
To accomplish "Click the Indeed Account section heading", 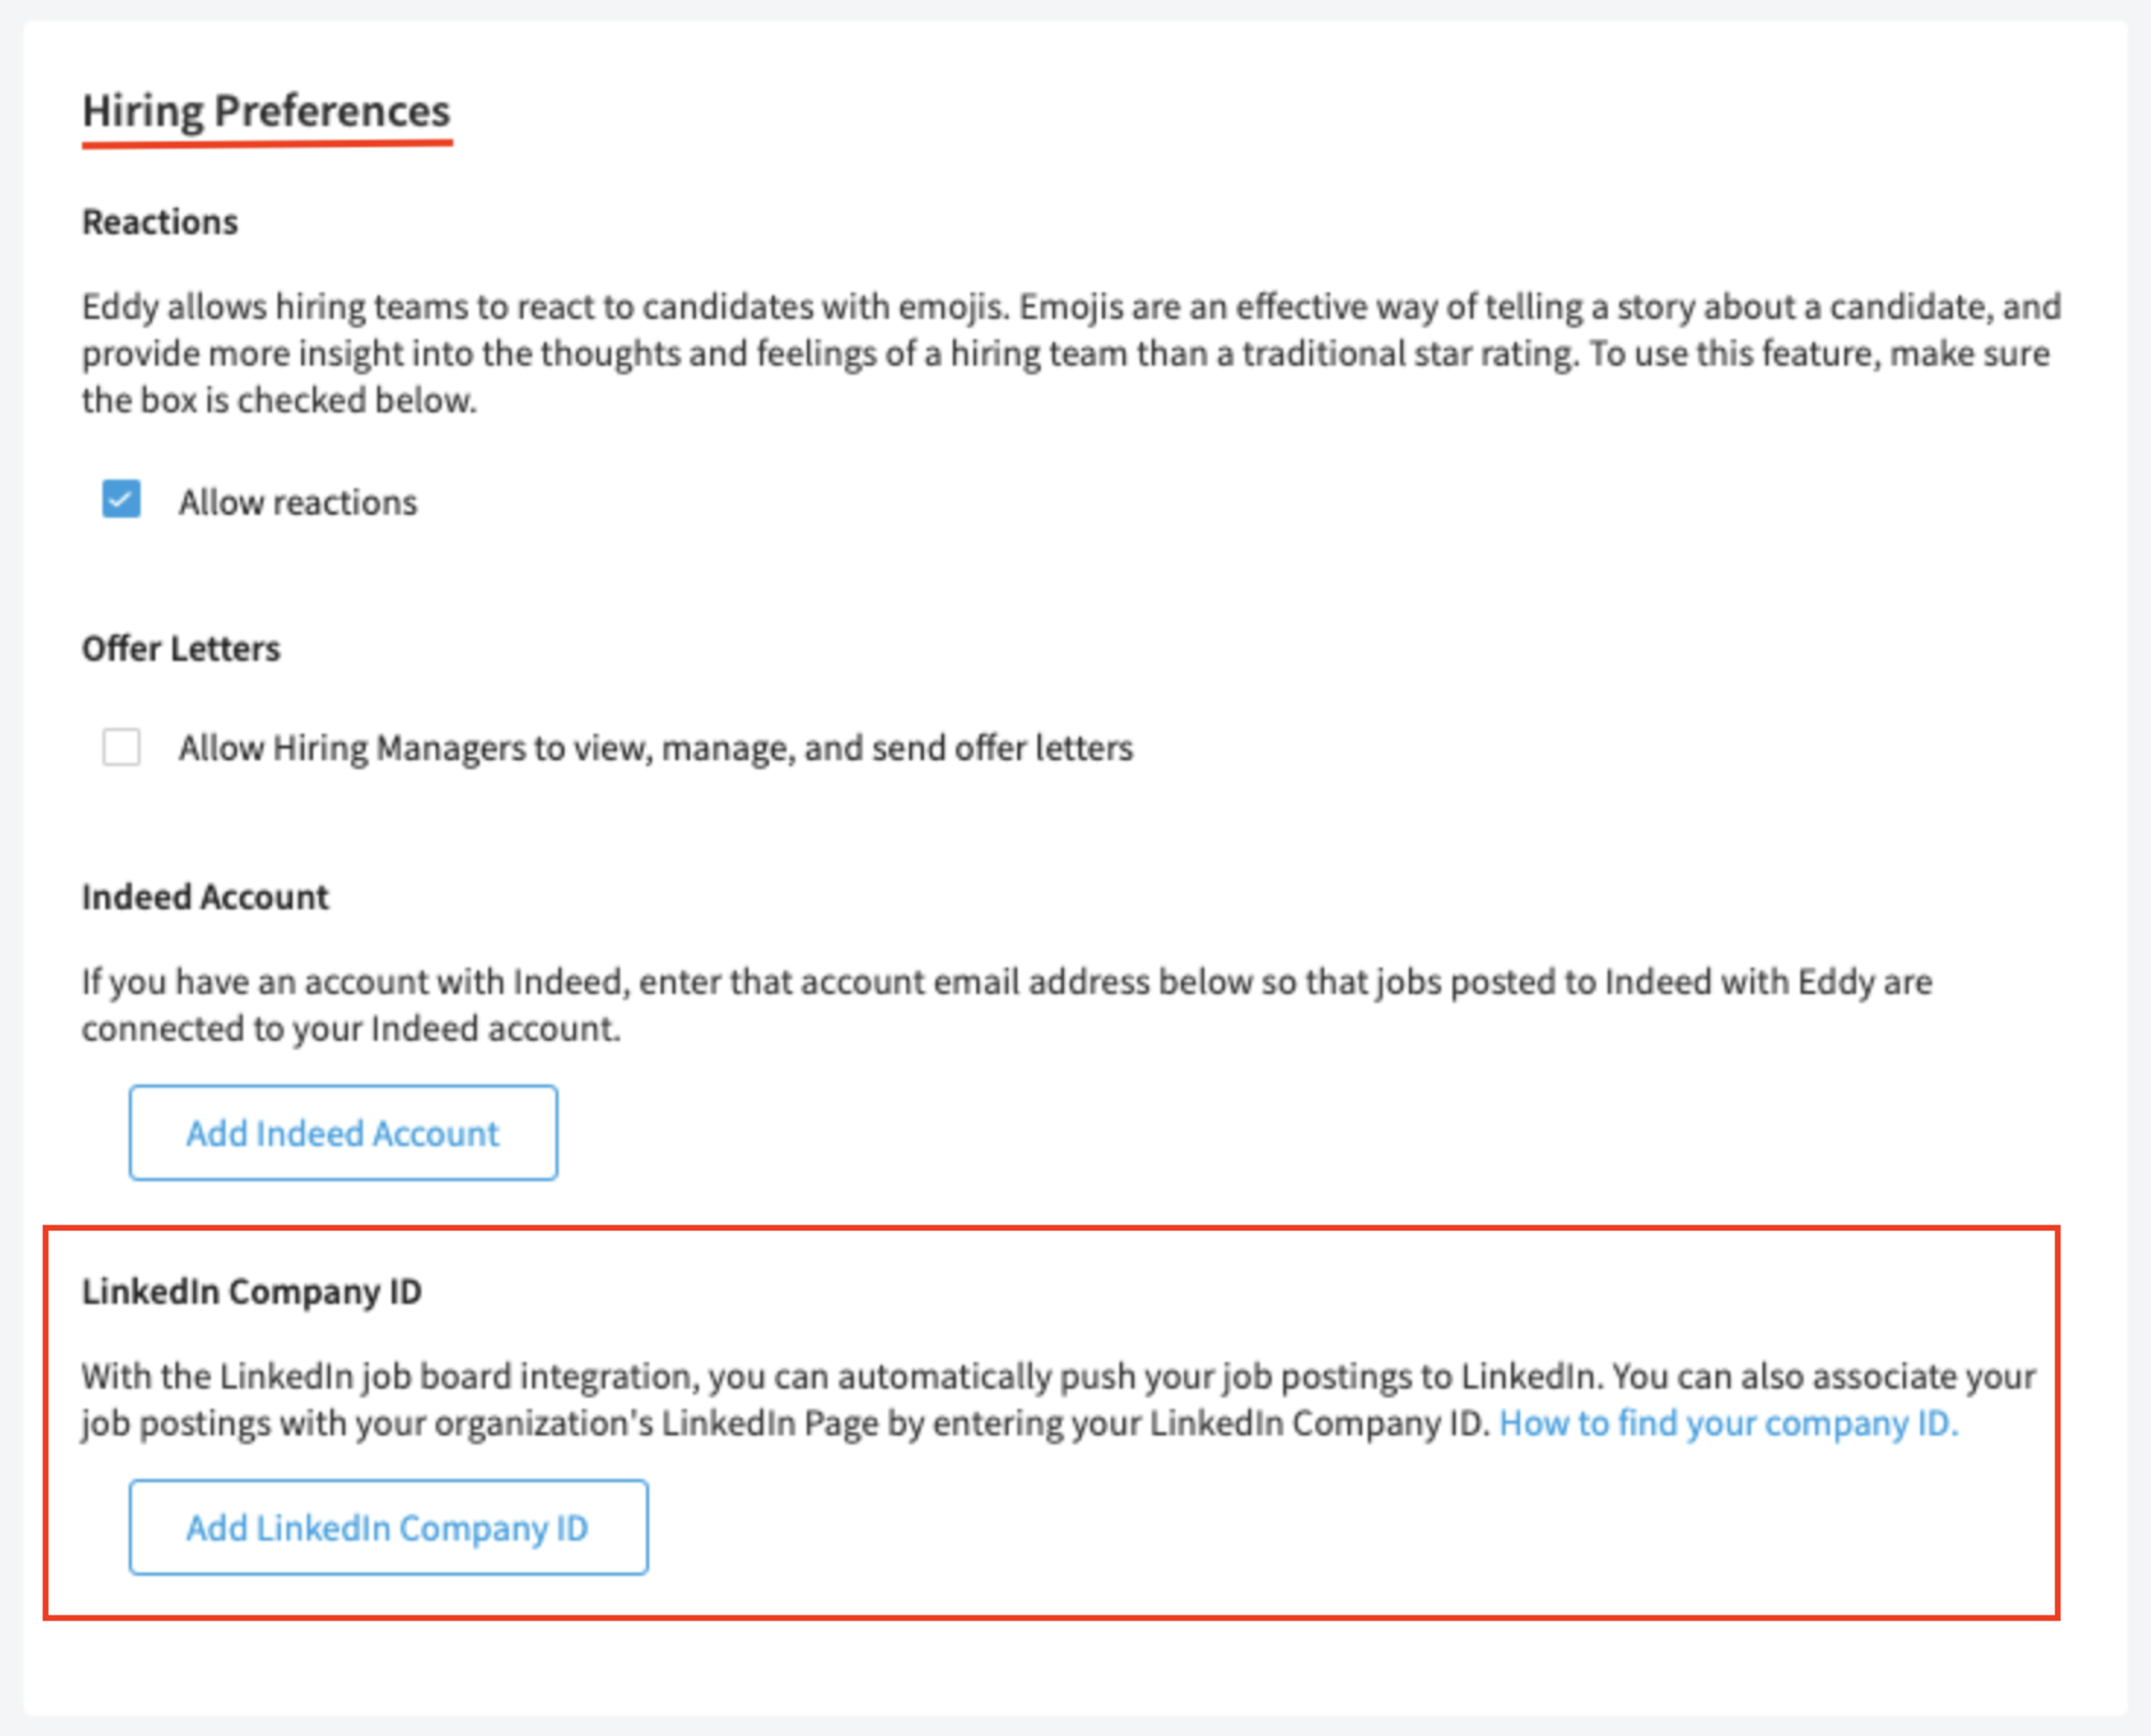I will point(205,897).
